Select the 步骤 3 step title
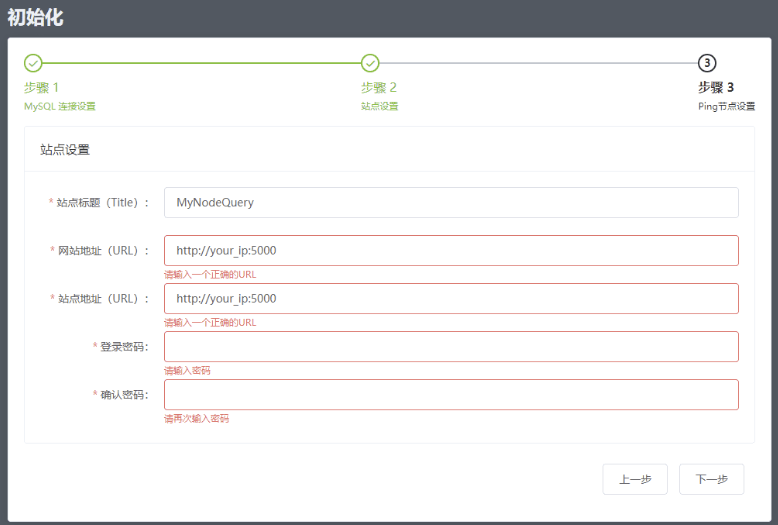This screenshot has height=525, width=778. (716, 87)
